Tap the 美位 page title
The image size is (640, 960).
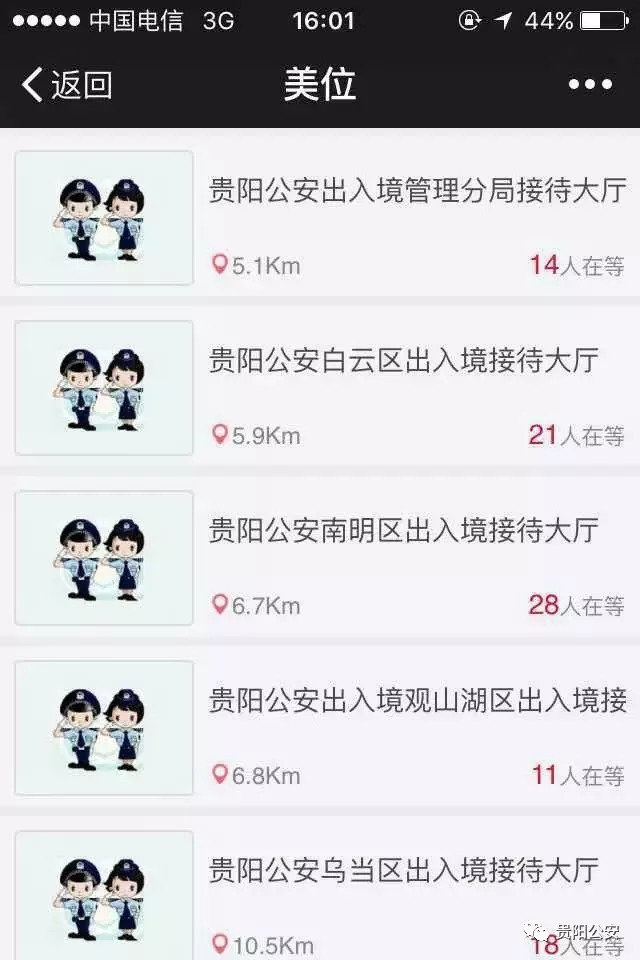pyautogui.click(x=320, y=84)
